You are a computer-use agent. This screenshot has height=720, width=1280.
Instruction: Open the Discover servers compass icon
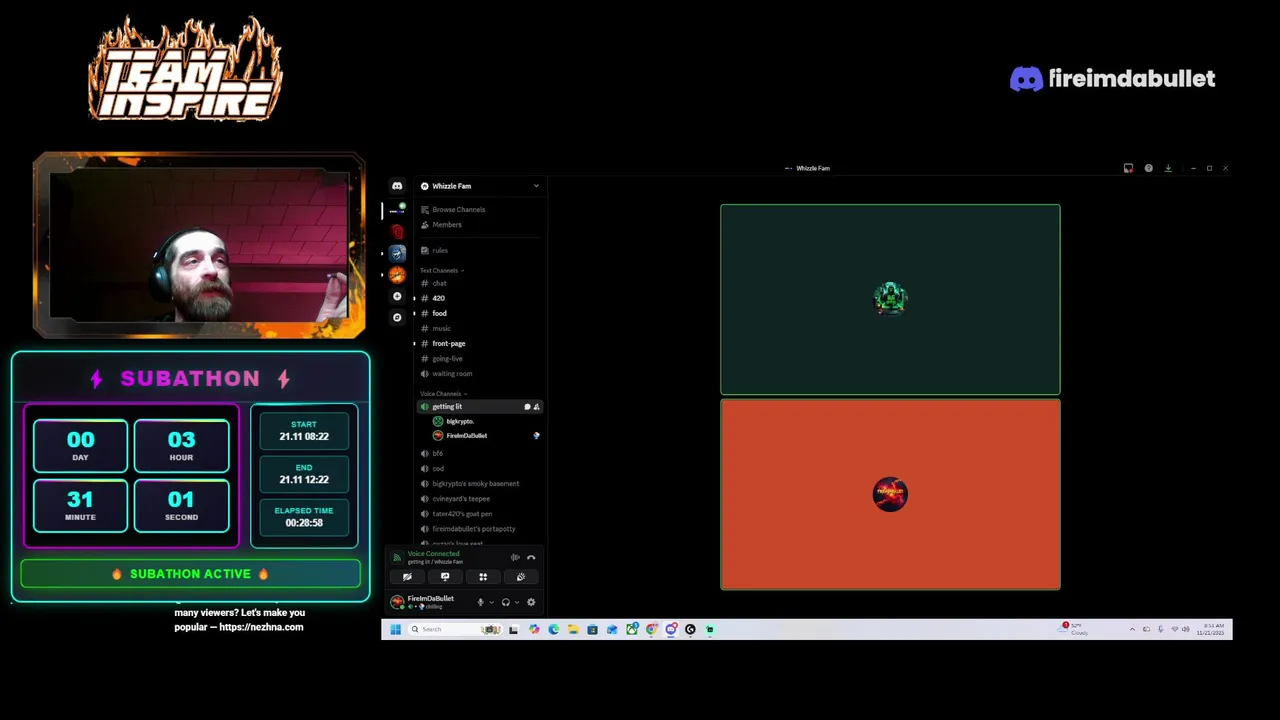point(397,317)
